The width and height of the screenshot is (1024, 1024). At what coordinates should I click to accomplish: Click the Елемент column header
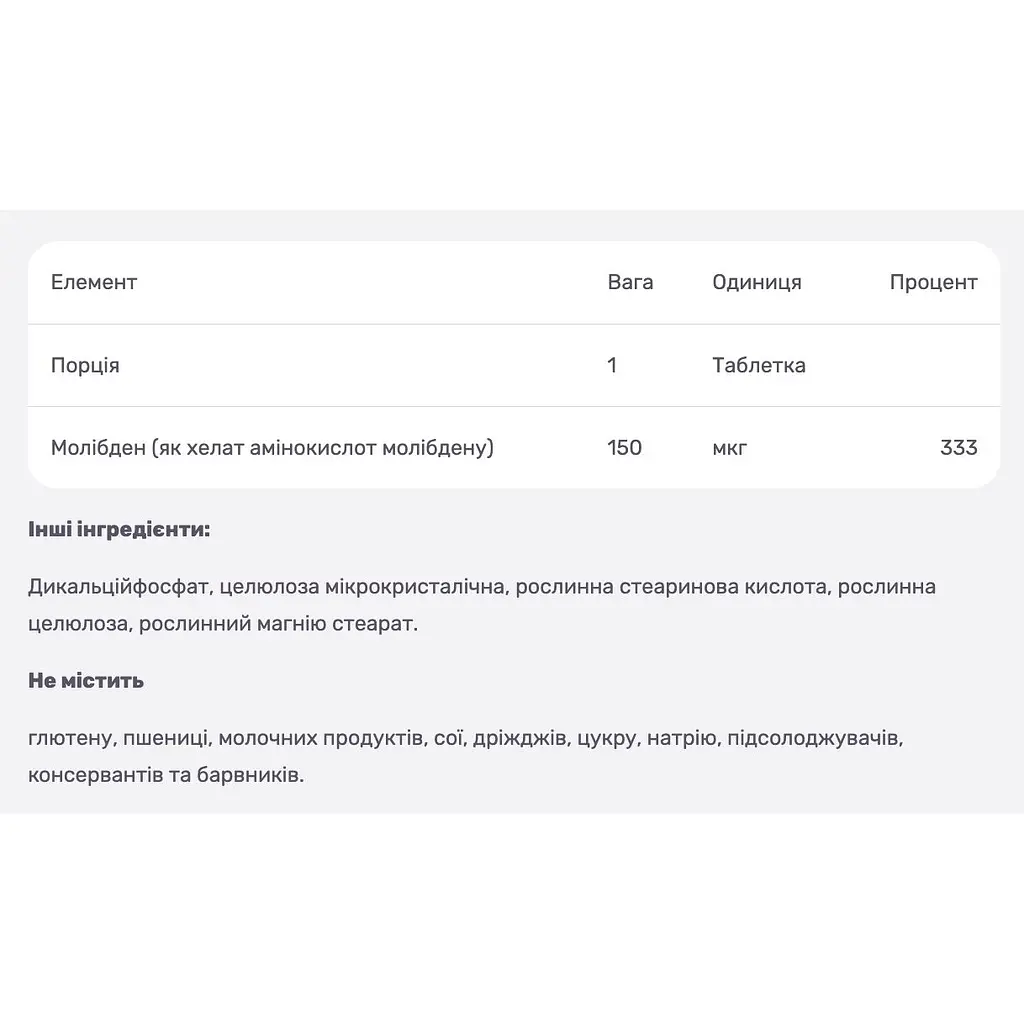click(94, 282)
